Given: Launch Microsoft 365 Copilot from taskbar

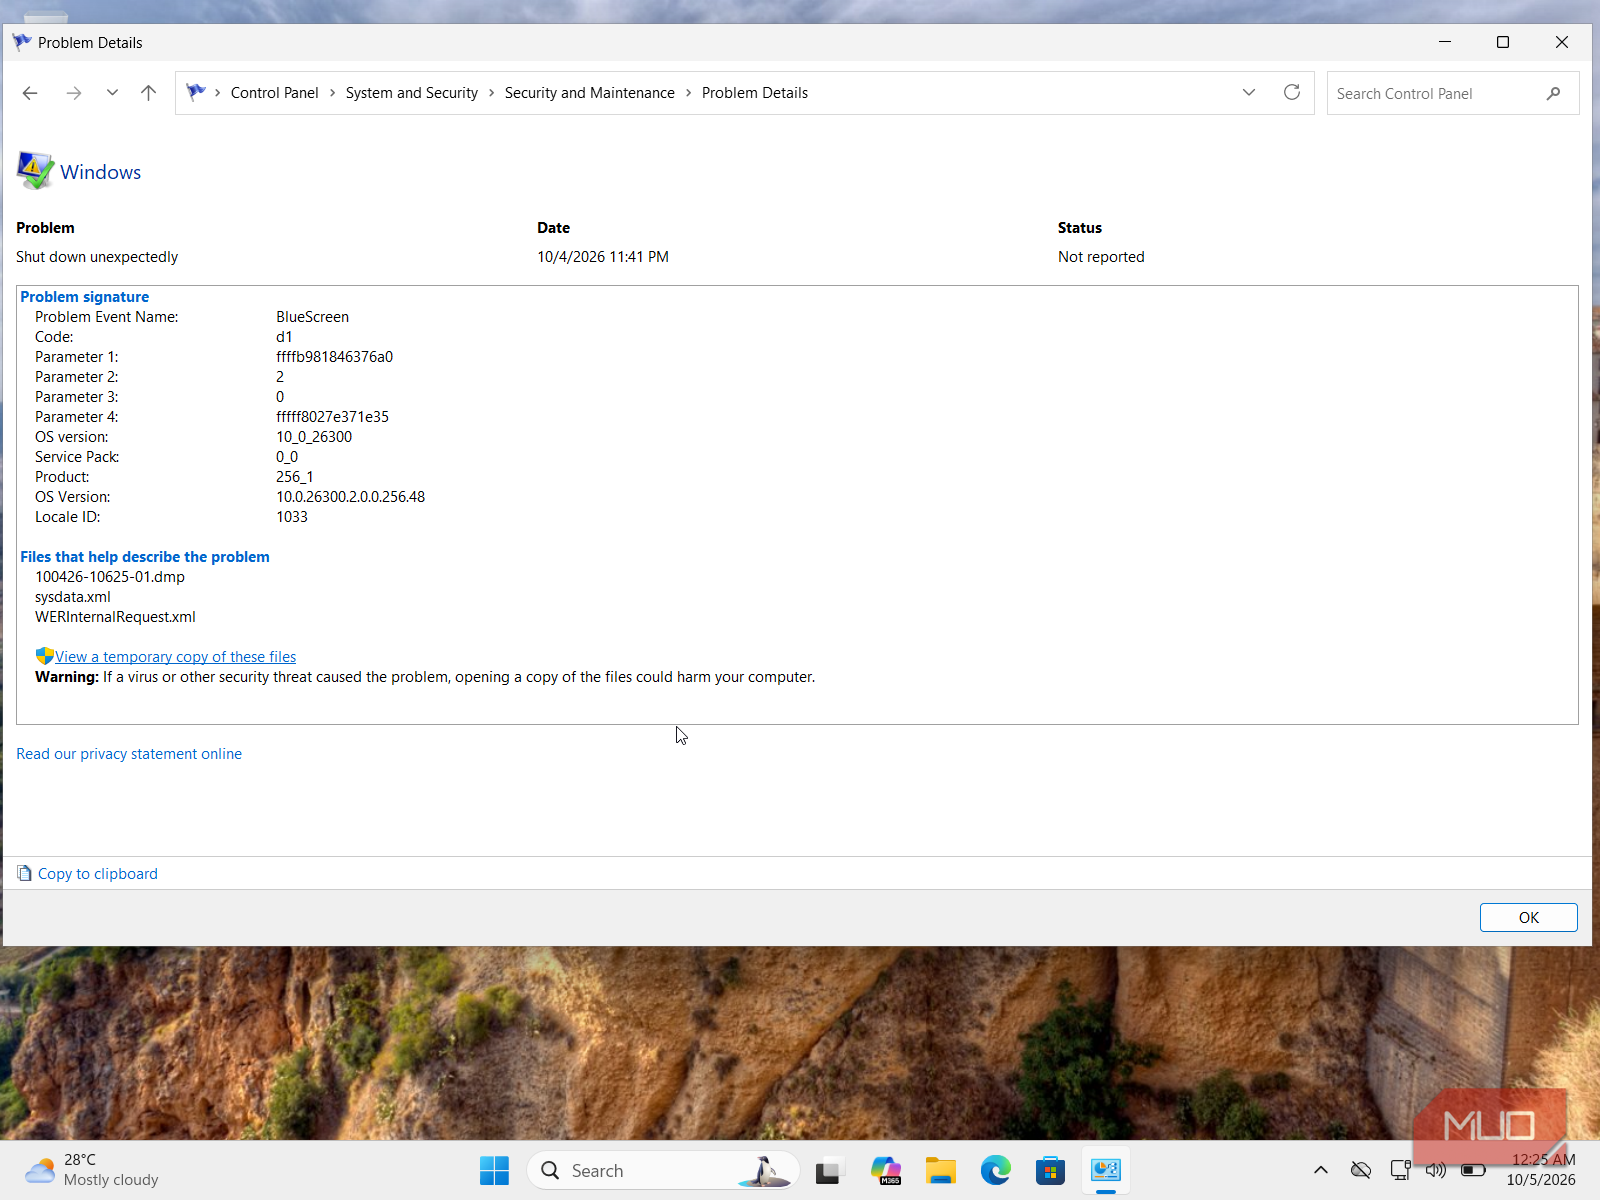Looking at the screenshot, I should [886, 1170].
